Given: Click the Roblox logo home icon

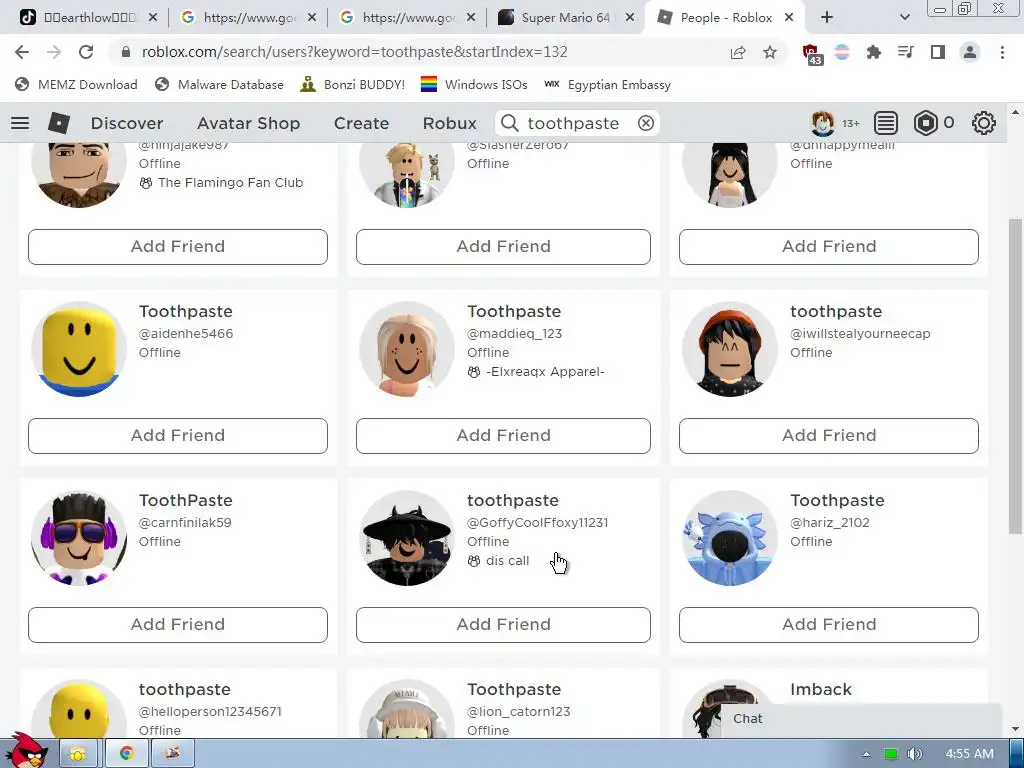Looking at the screenshot, I should point(59,123).
